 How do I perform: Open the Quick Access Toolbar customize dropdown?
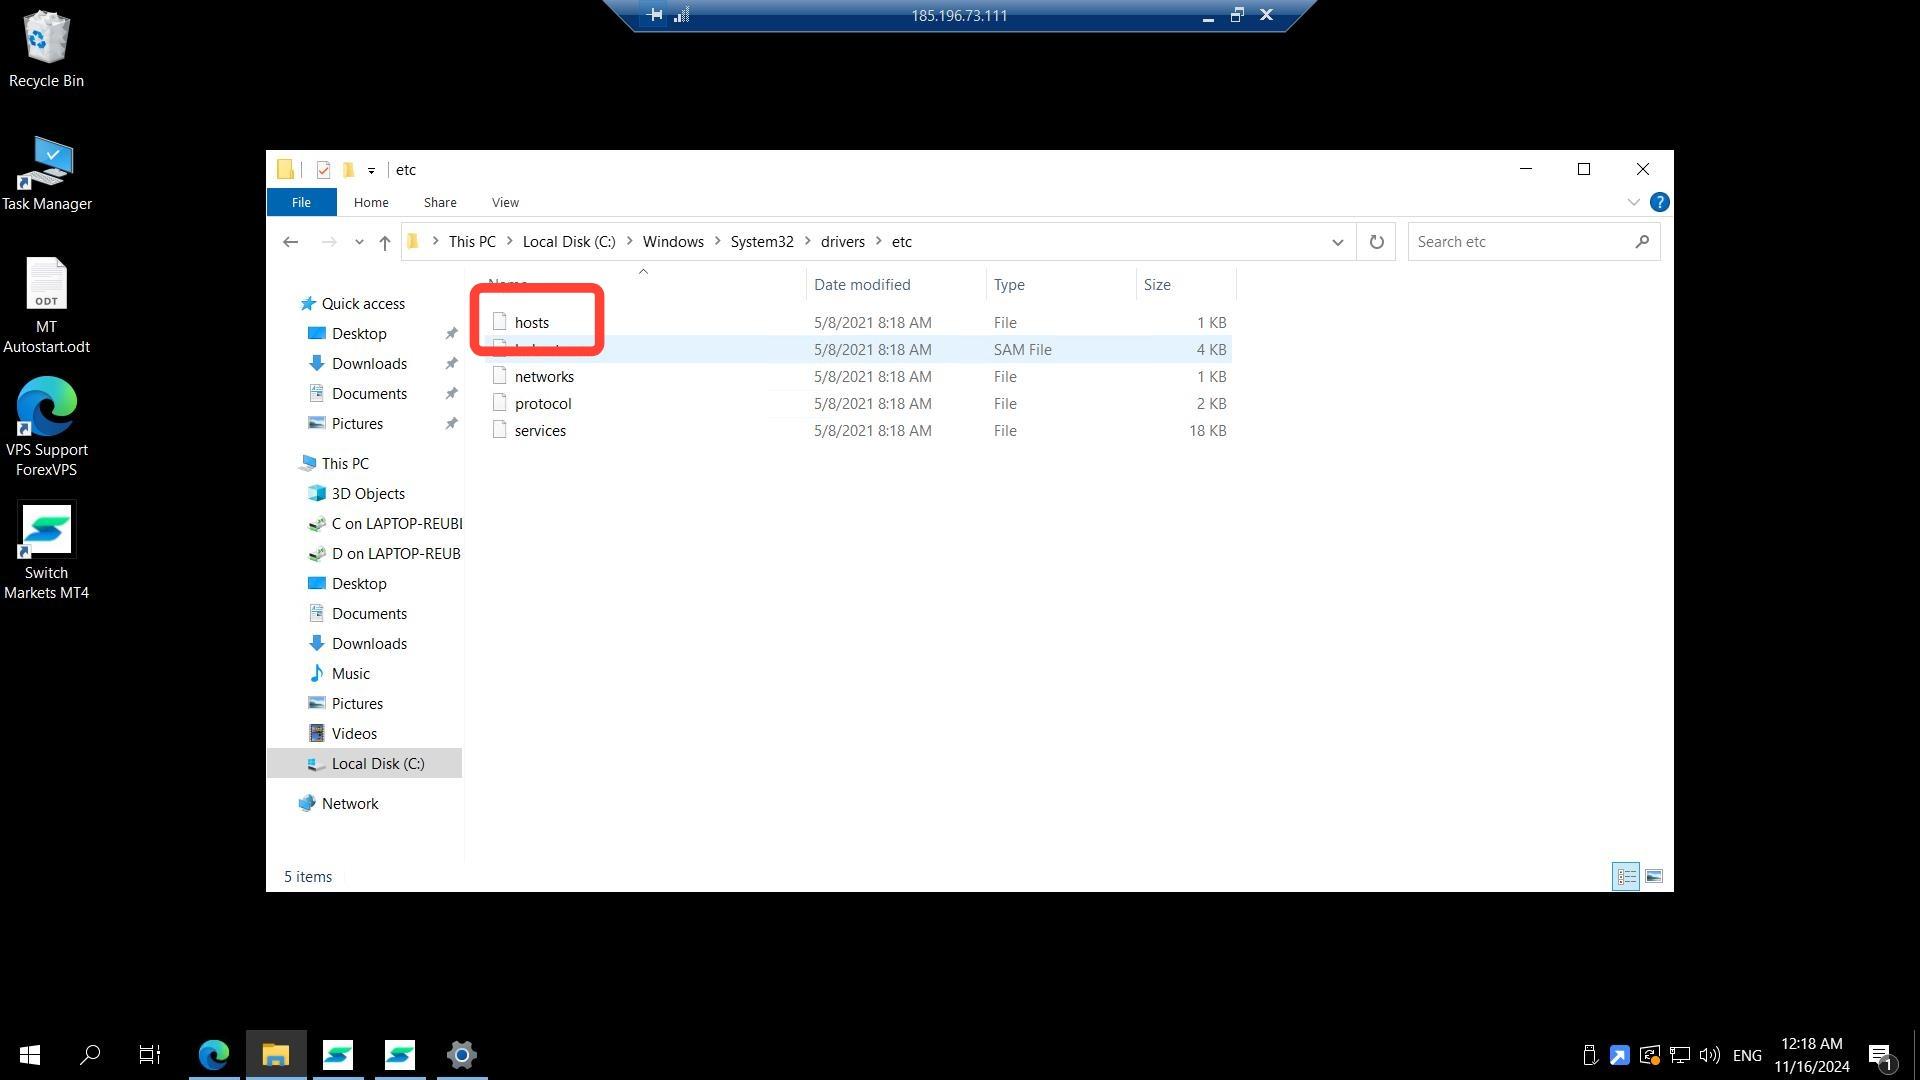click(371, 170)
